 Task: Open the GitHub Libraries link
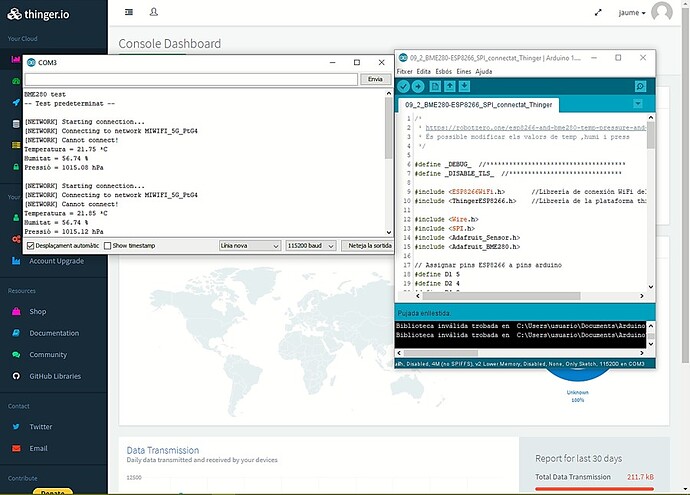tap(55, 376)
